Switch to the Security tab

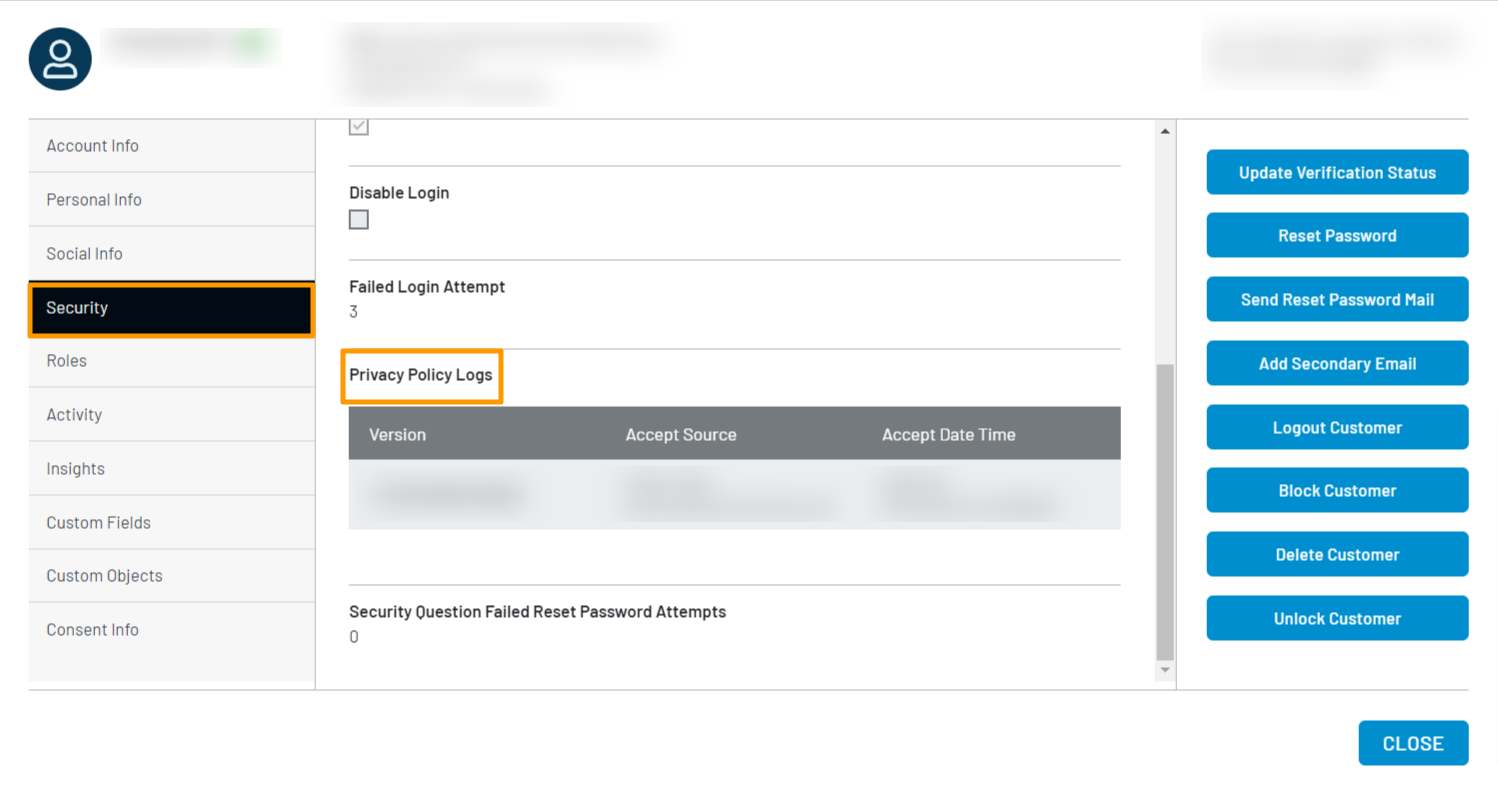[170, 308]
